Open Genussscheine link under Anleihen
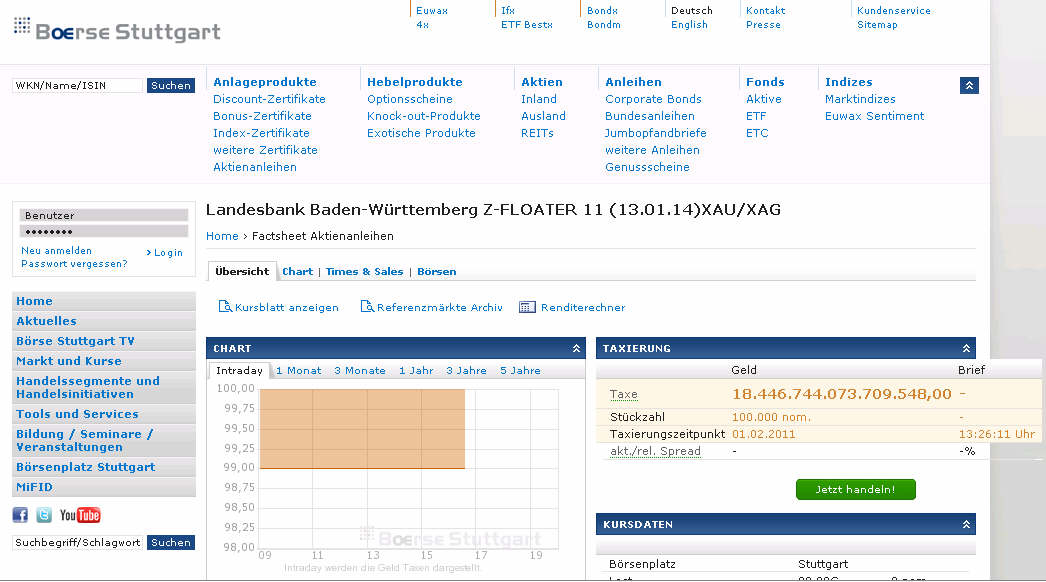Screen dimensions: 1046x582 click(x=647, y=168)
